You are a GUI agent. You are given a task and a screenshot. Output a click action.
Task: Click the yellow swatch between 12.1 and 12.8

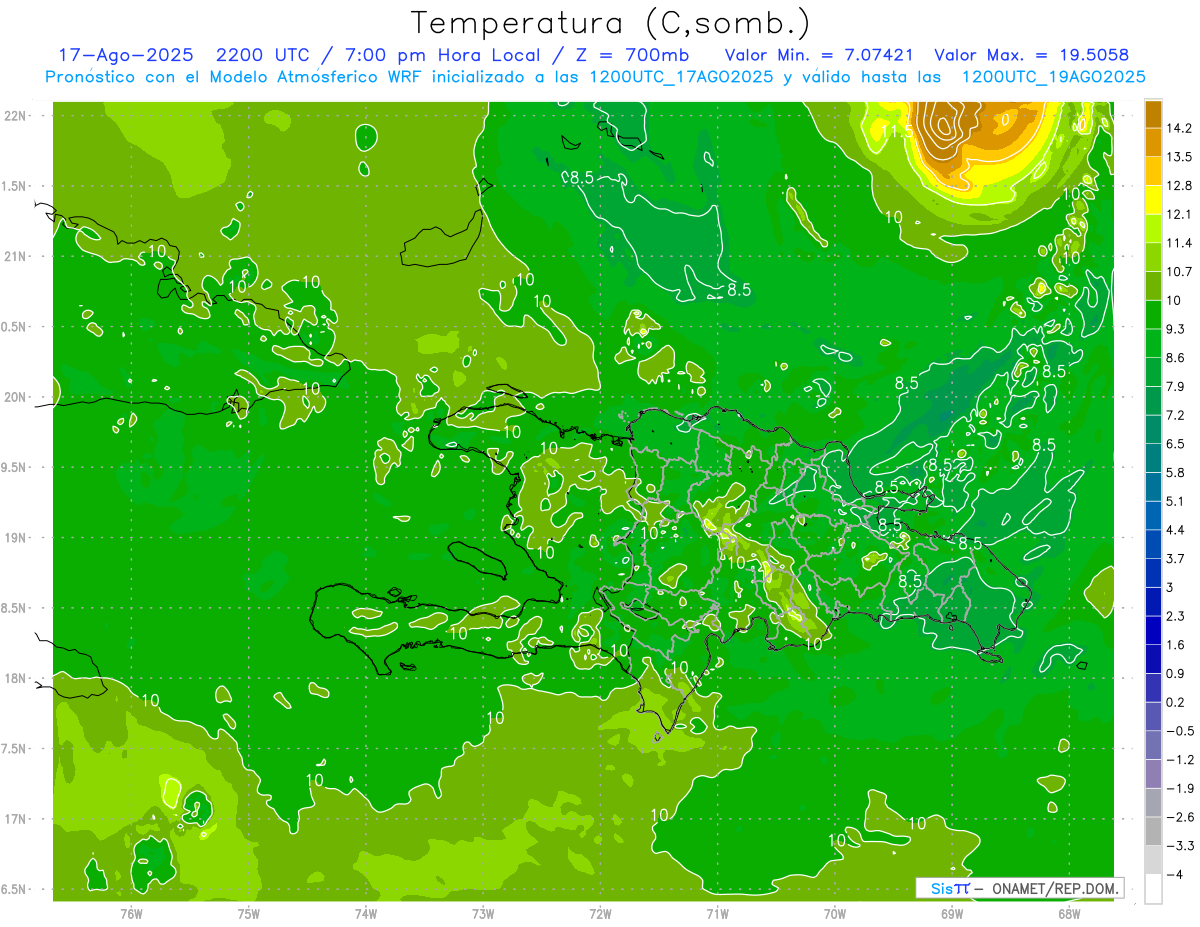point(1153,200)
